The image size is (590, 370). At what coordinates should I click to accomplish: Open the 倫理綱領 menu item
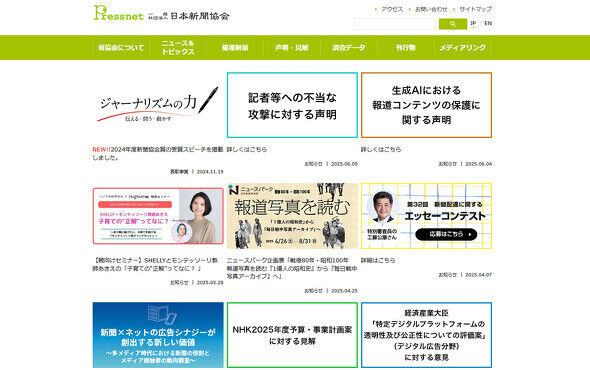pyautogui.click(x=235, y=48)
